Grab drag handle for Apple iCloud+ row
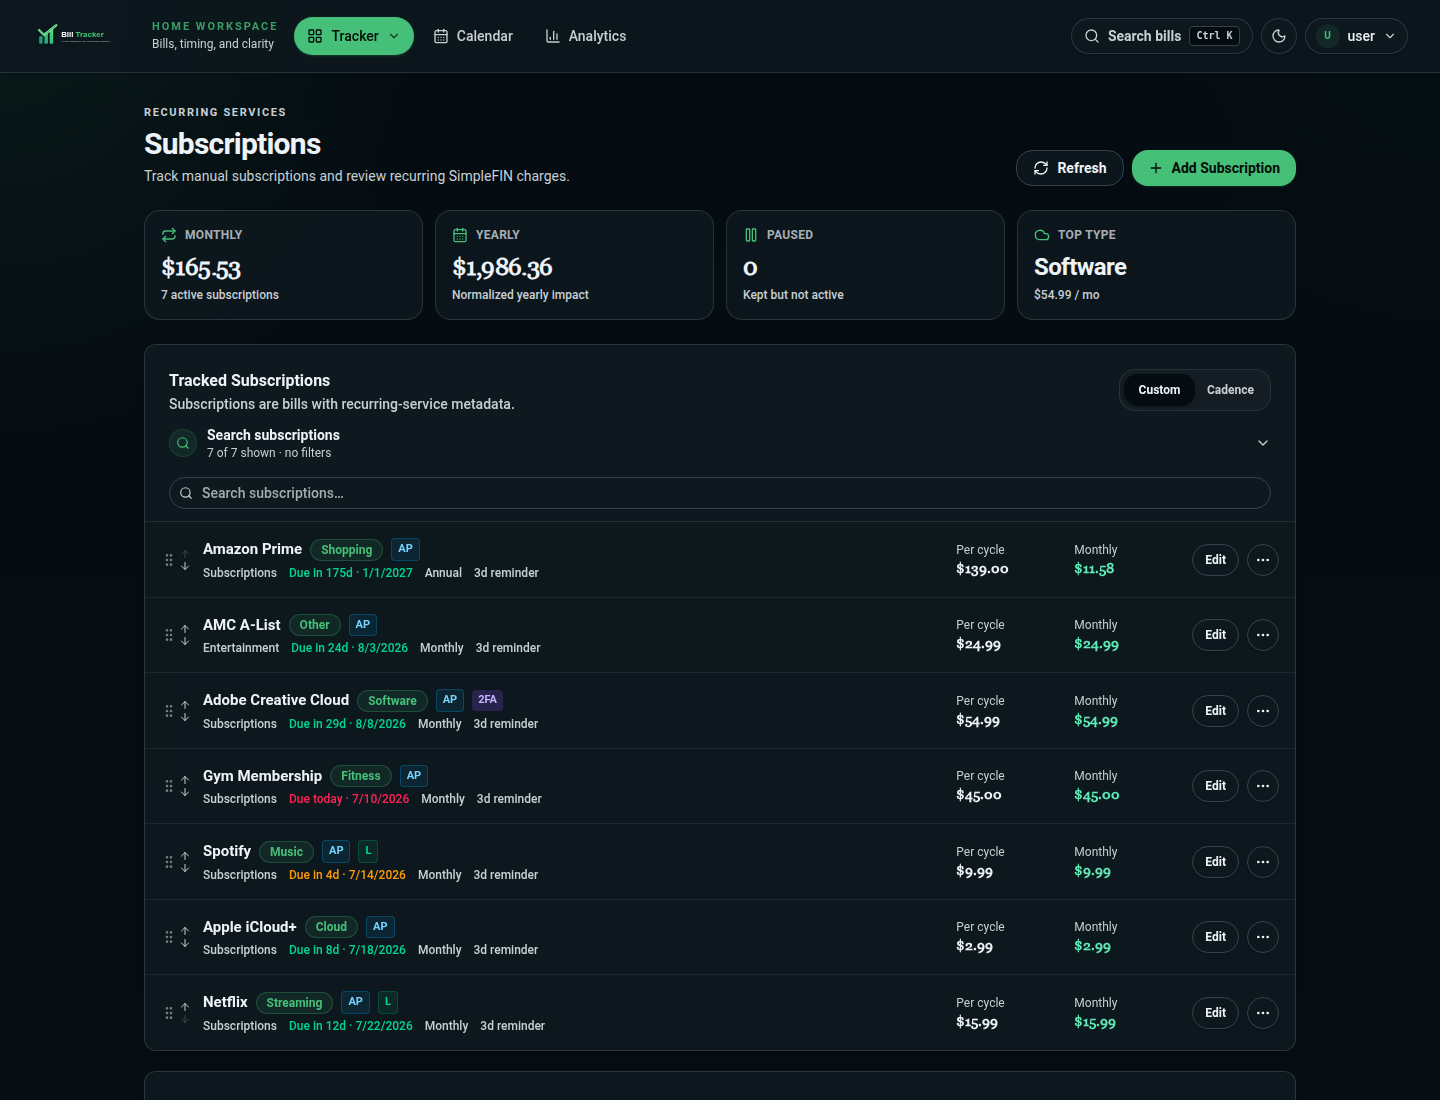The height and width of the screenshot is (1100, 1440). 169,937
